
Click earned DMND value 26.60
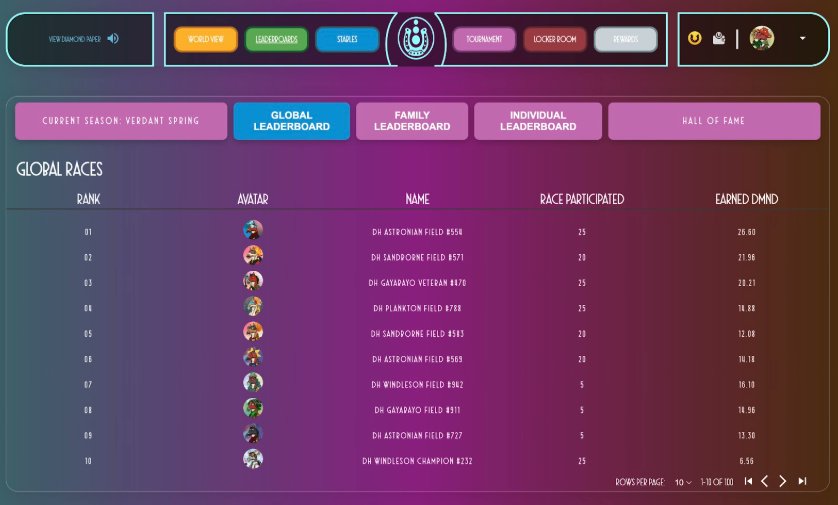click(x=747, y=232)
